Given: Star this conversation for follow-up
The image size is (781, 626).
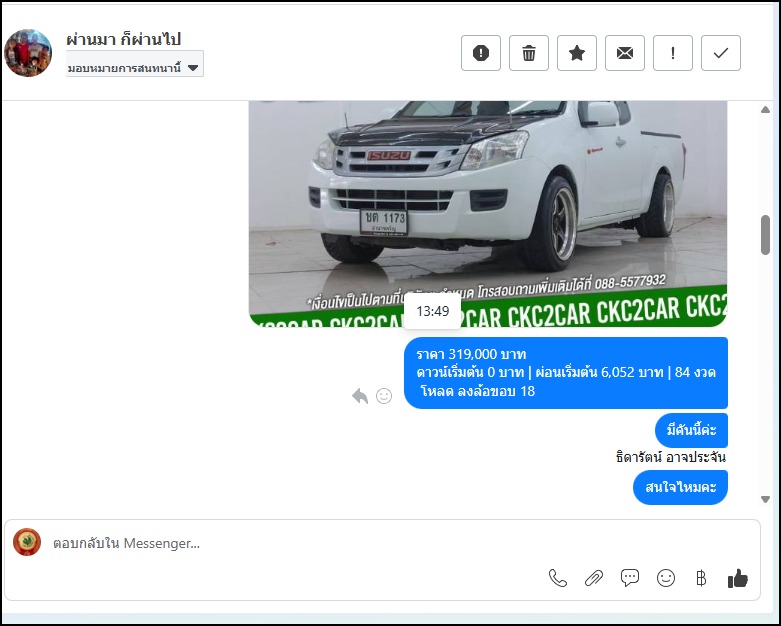Looking at the screenshot, I should pos(577,53).
